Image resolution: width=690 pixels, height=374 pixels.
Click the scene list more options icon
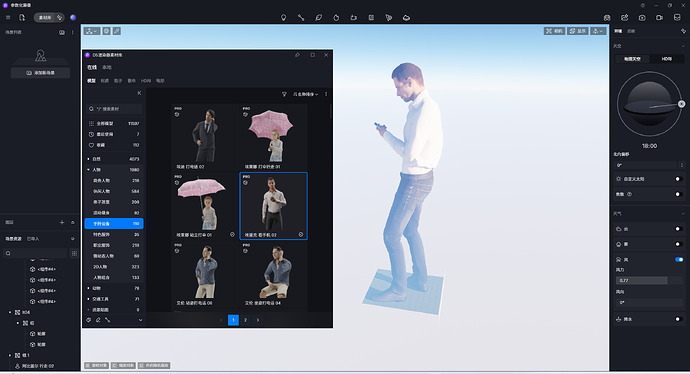[x=73, y=33]
